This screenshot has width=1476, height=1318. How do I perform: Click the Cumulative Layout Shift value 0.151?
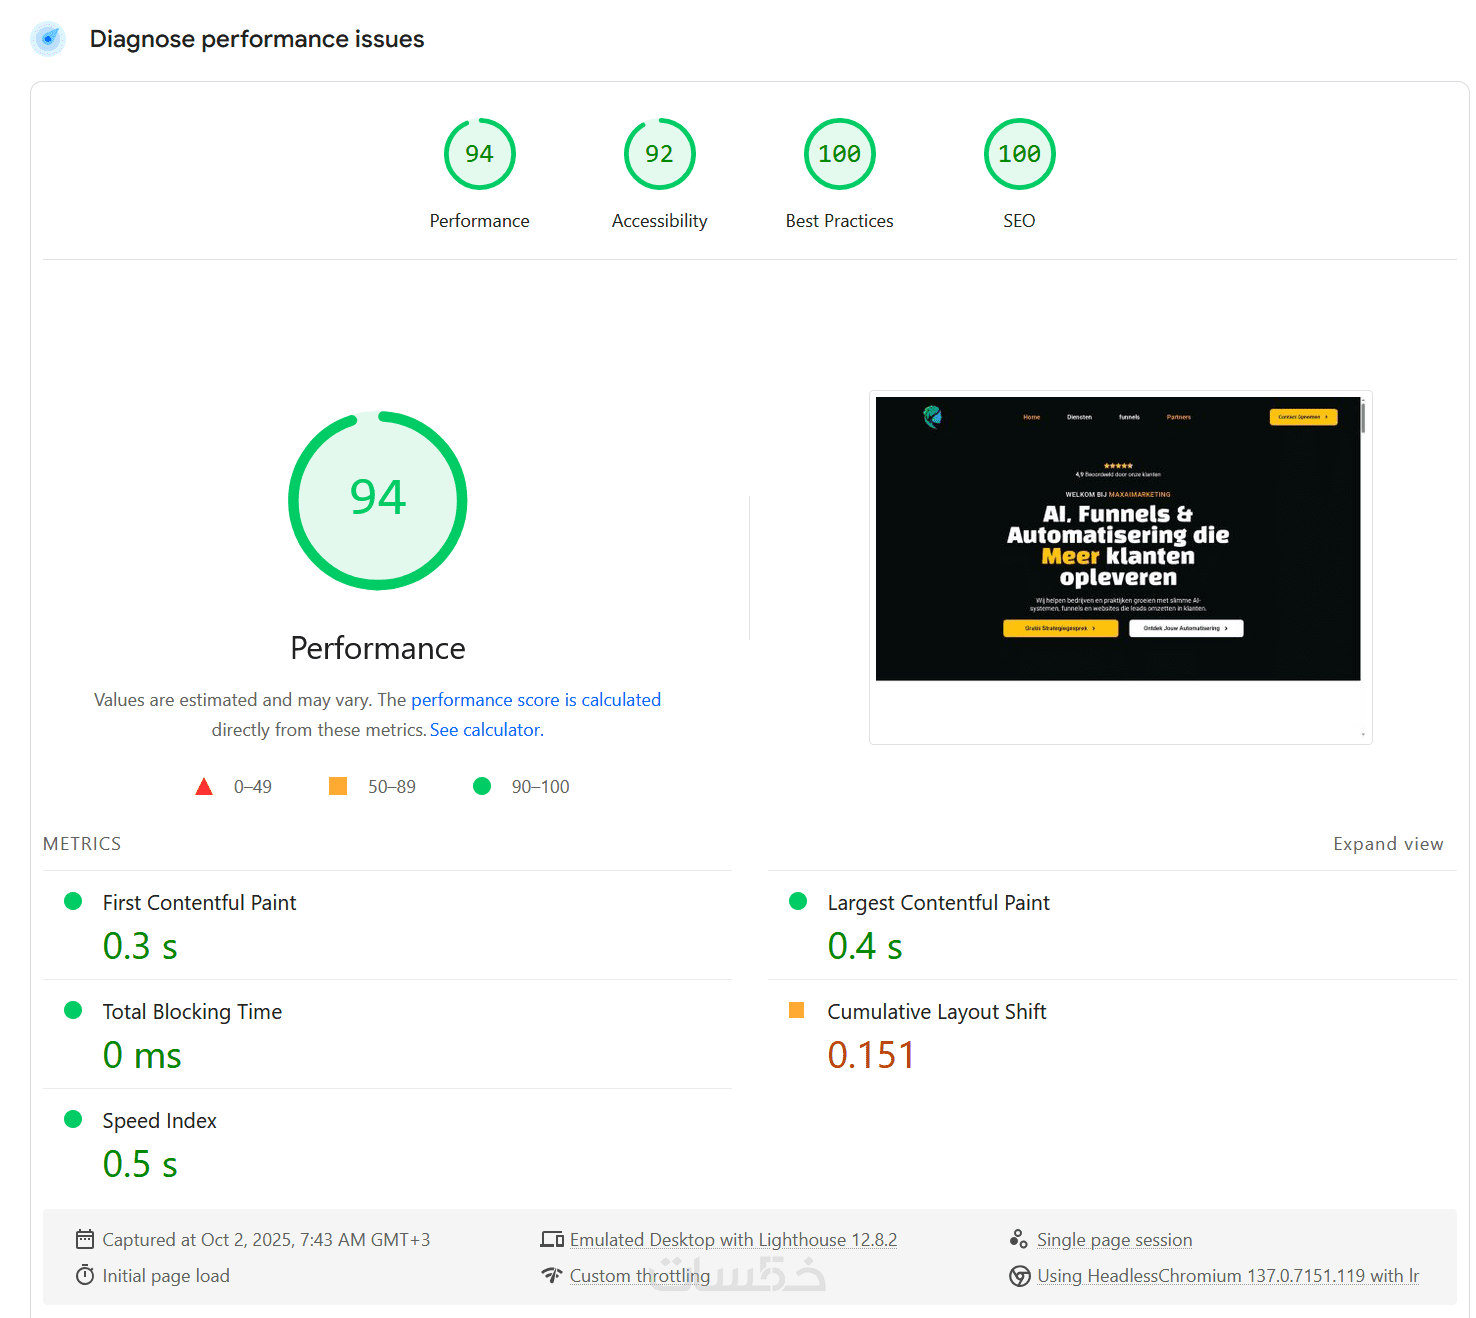(x=871, y=1055)
